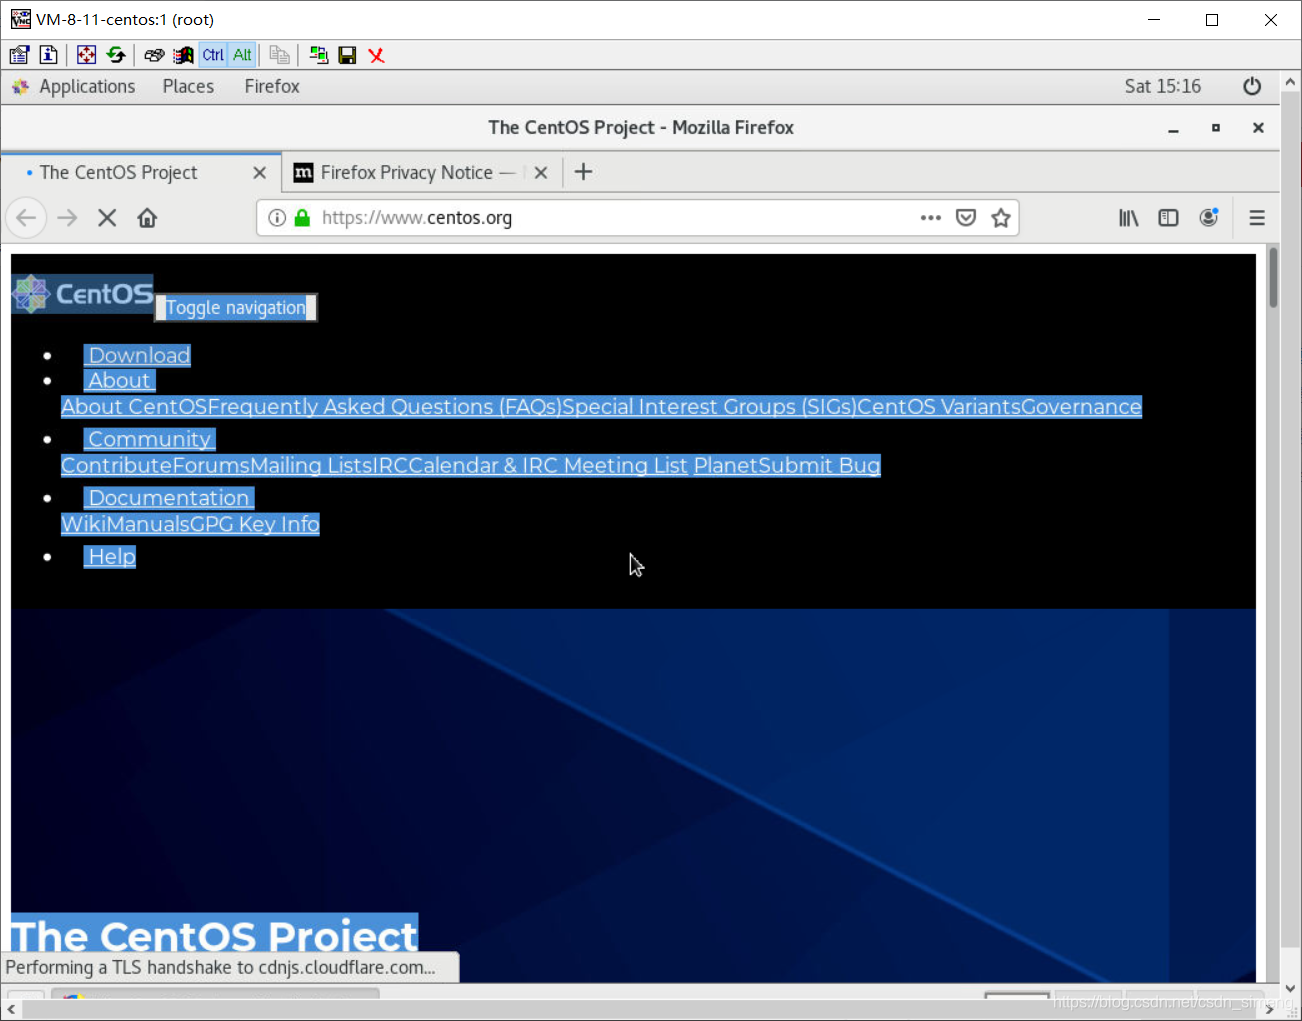Screen dimensions: 1302x1021
Task: Open the Help link
Action: point(111,557)
